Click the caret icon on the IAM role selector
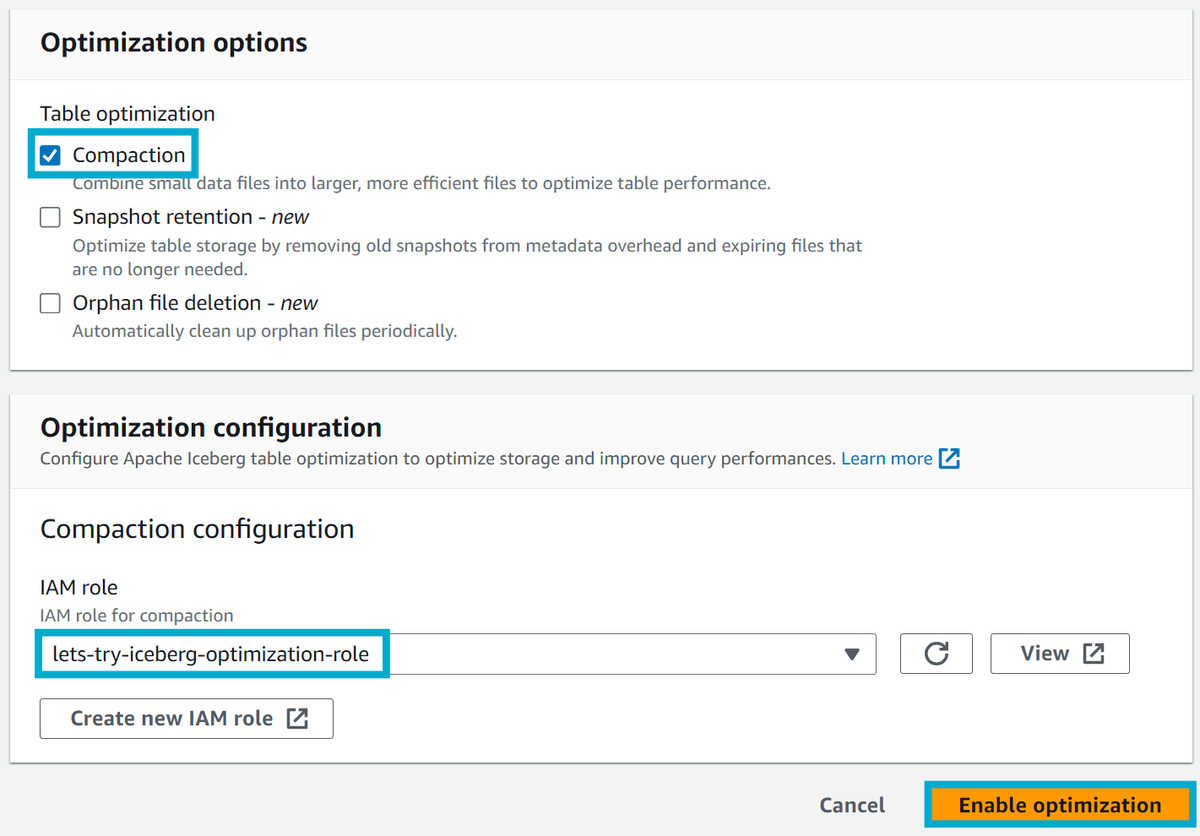Image resolution: width=1200 pixels, height=836 pixels. 853,653
